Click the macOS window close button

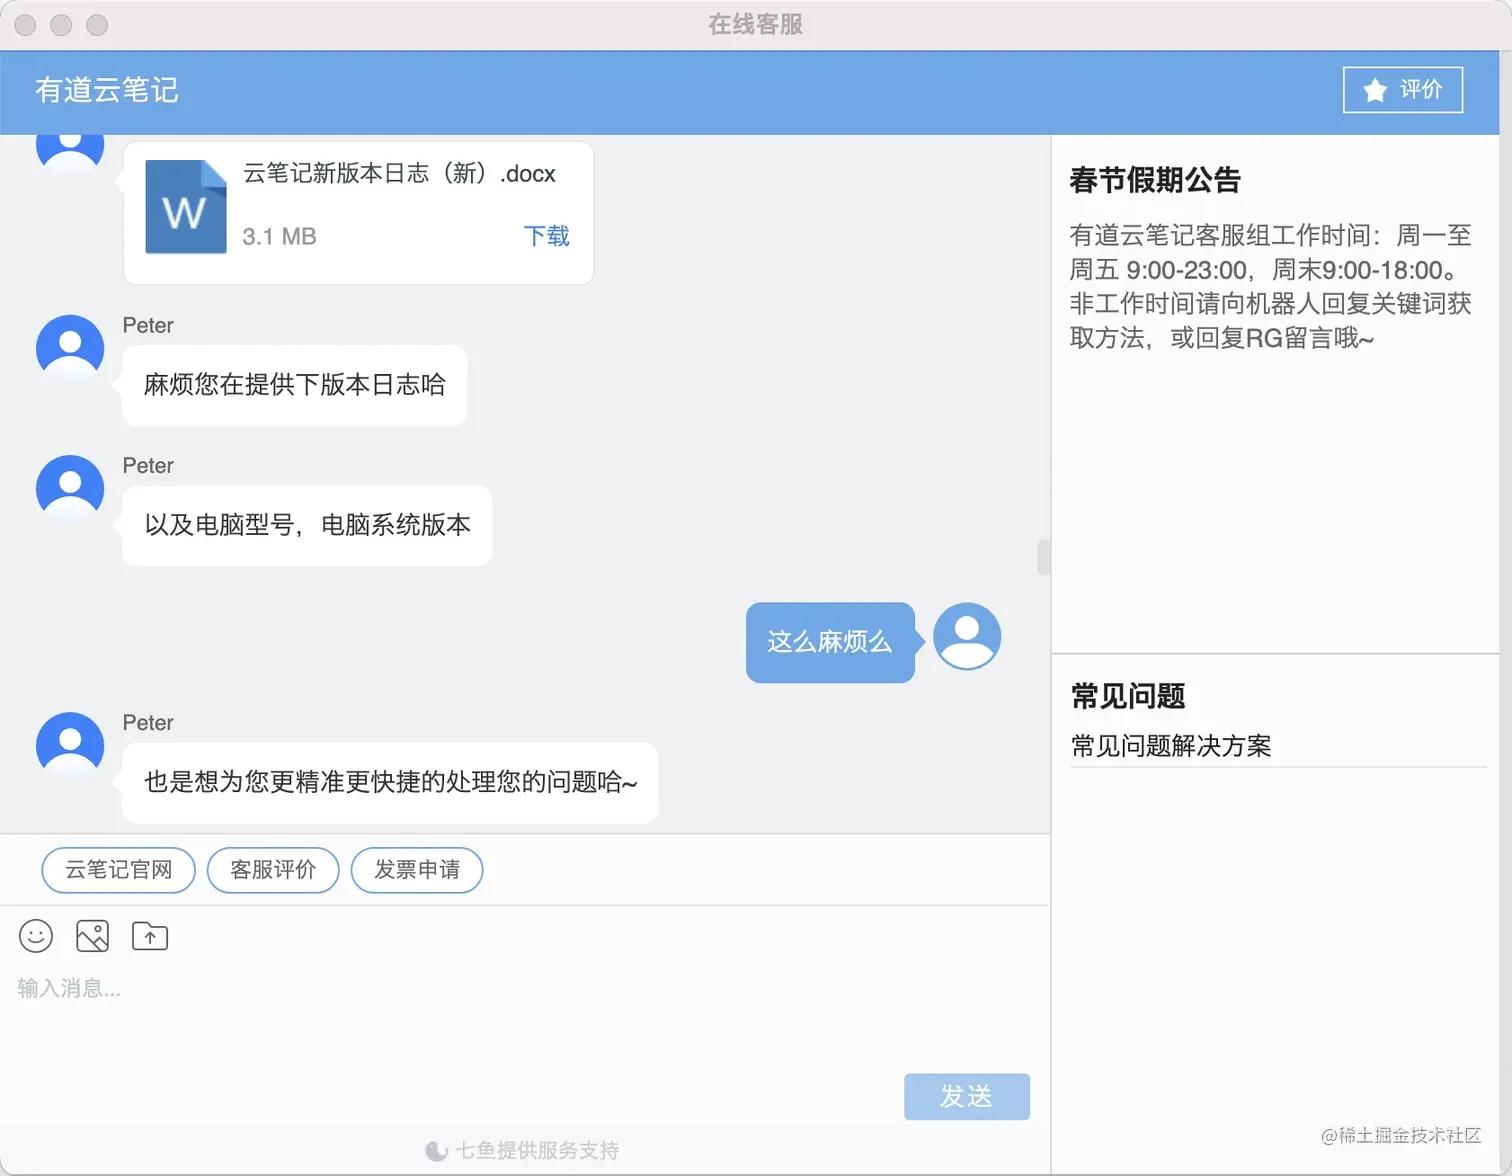click(25, 25)
